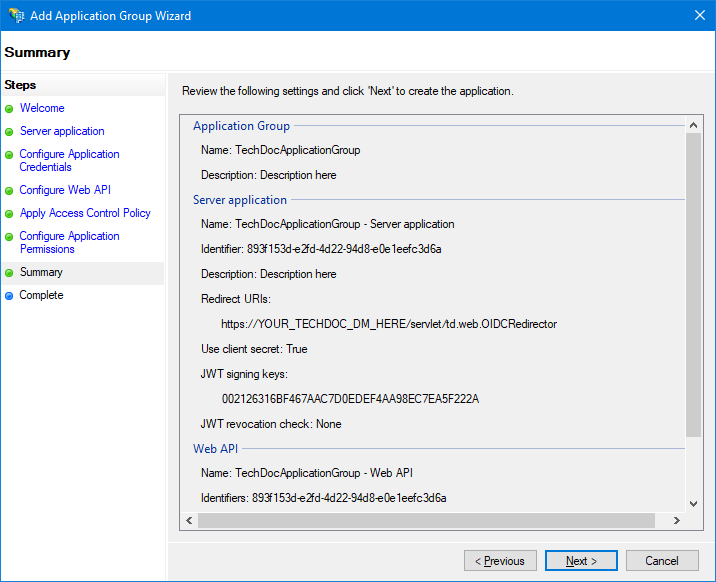Viewport: 716px width, 582px height.
Task: Click the 'JWT signing keys:' label
Action: (244, 374)
